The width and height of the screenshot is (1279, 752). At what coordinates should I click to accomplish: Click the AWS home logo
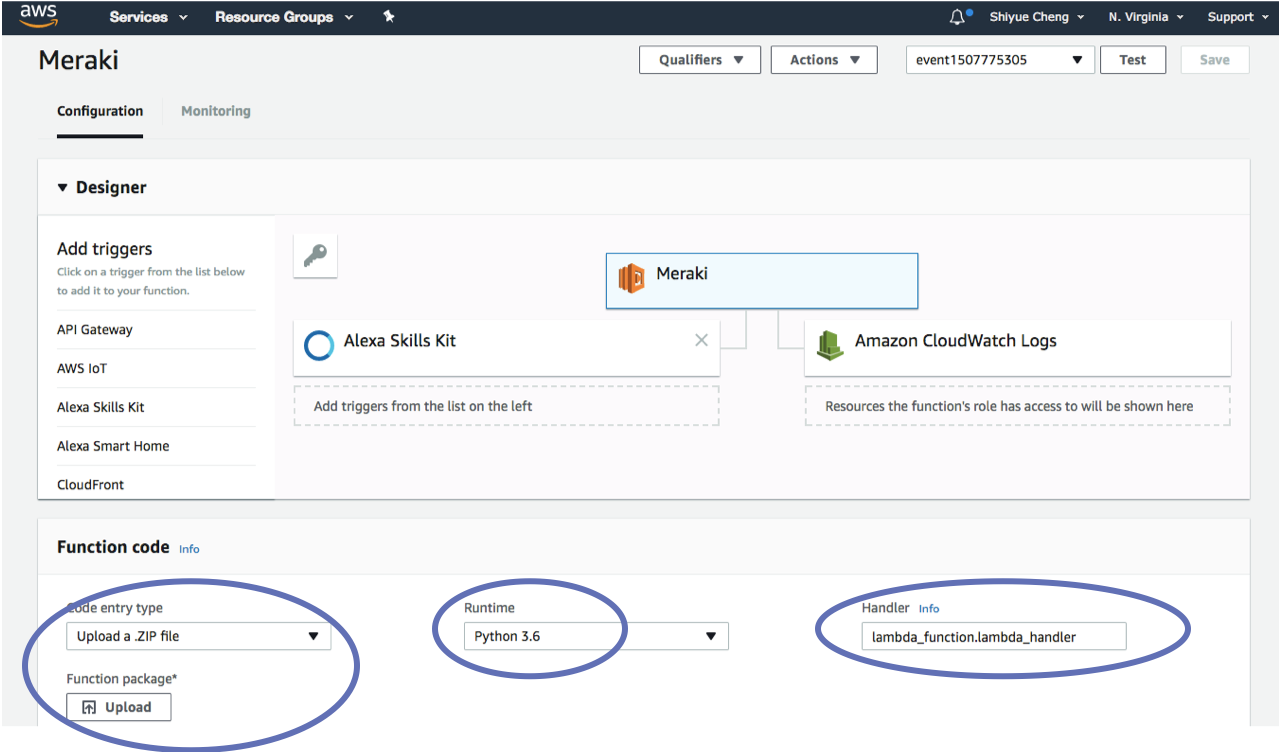(37, 16)
